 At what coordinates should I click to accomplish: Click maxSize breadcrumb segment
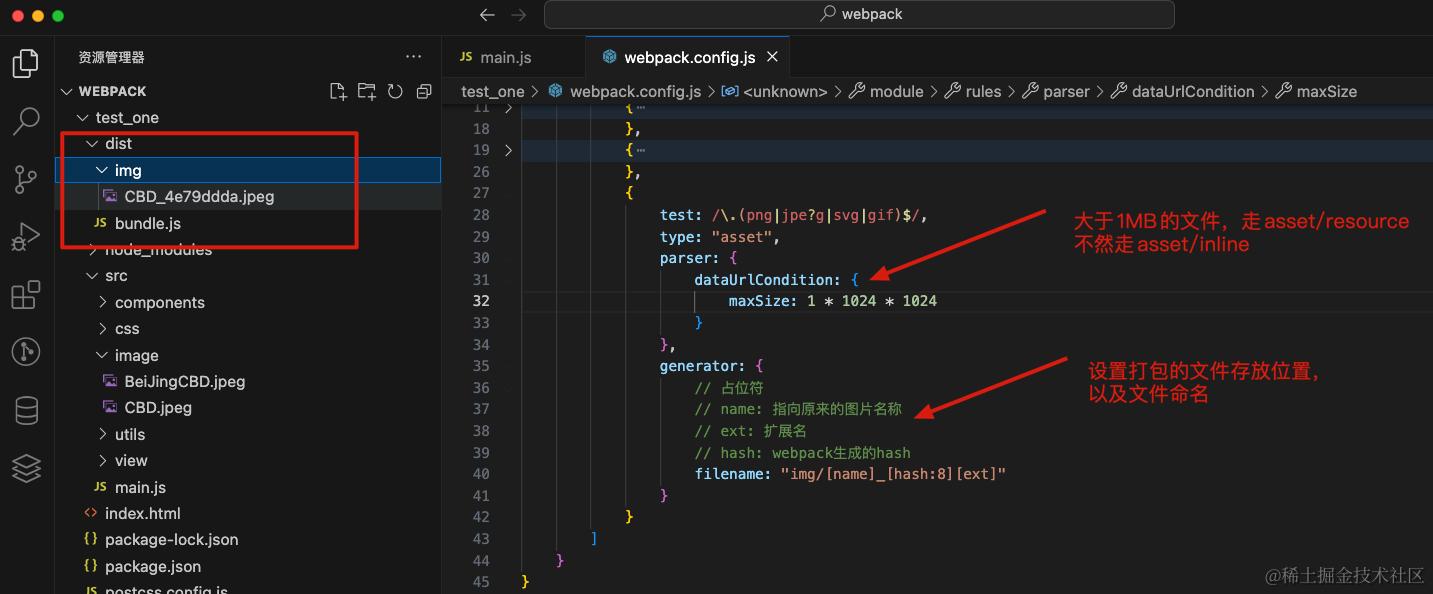click(x=1326, y=91)
